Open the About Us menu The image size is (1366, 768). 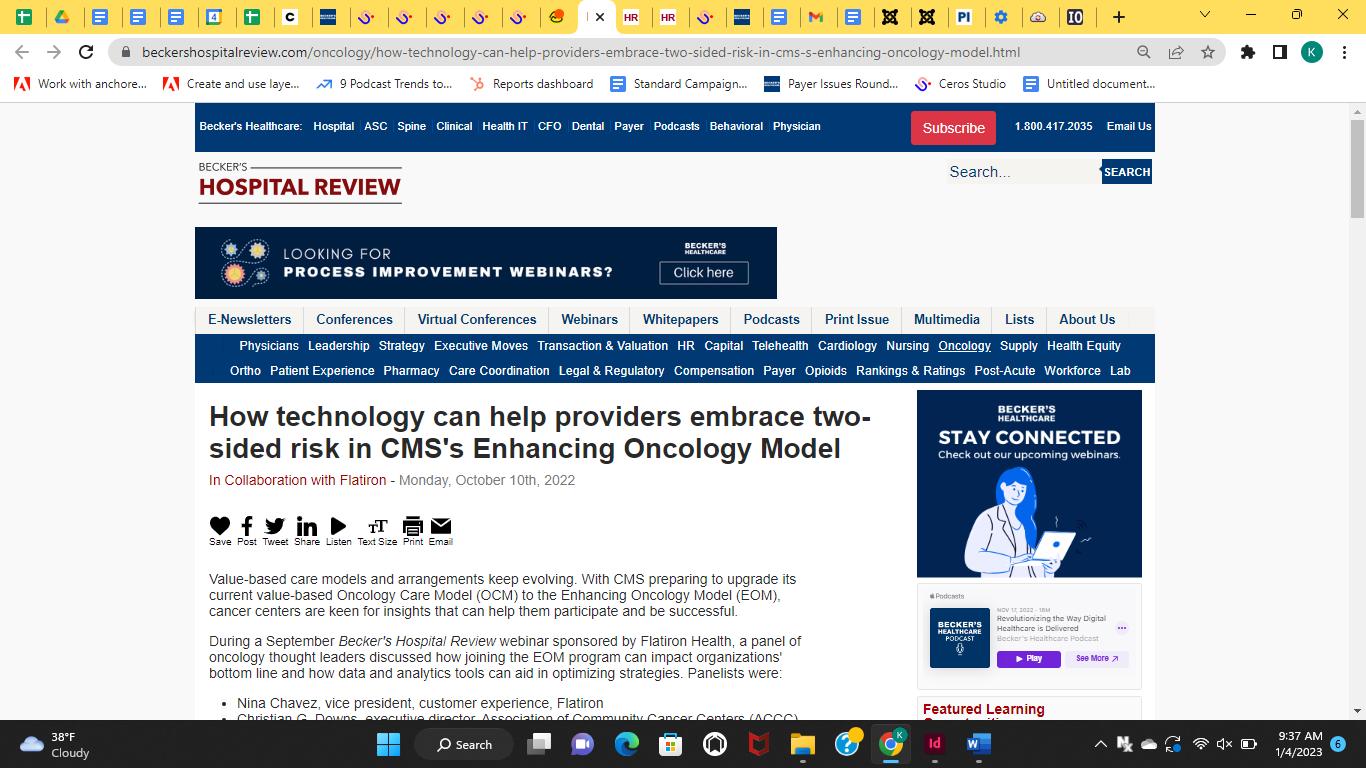(x=1087, y=320)
